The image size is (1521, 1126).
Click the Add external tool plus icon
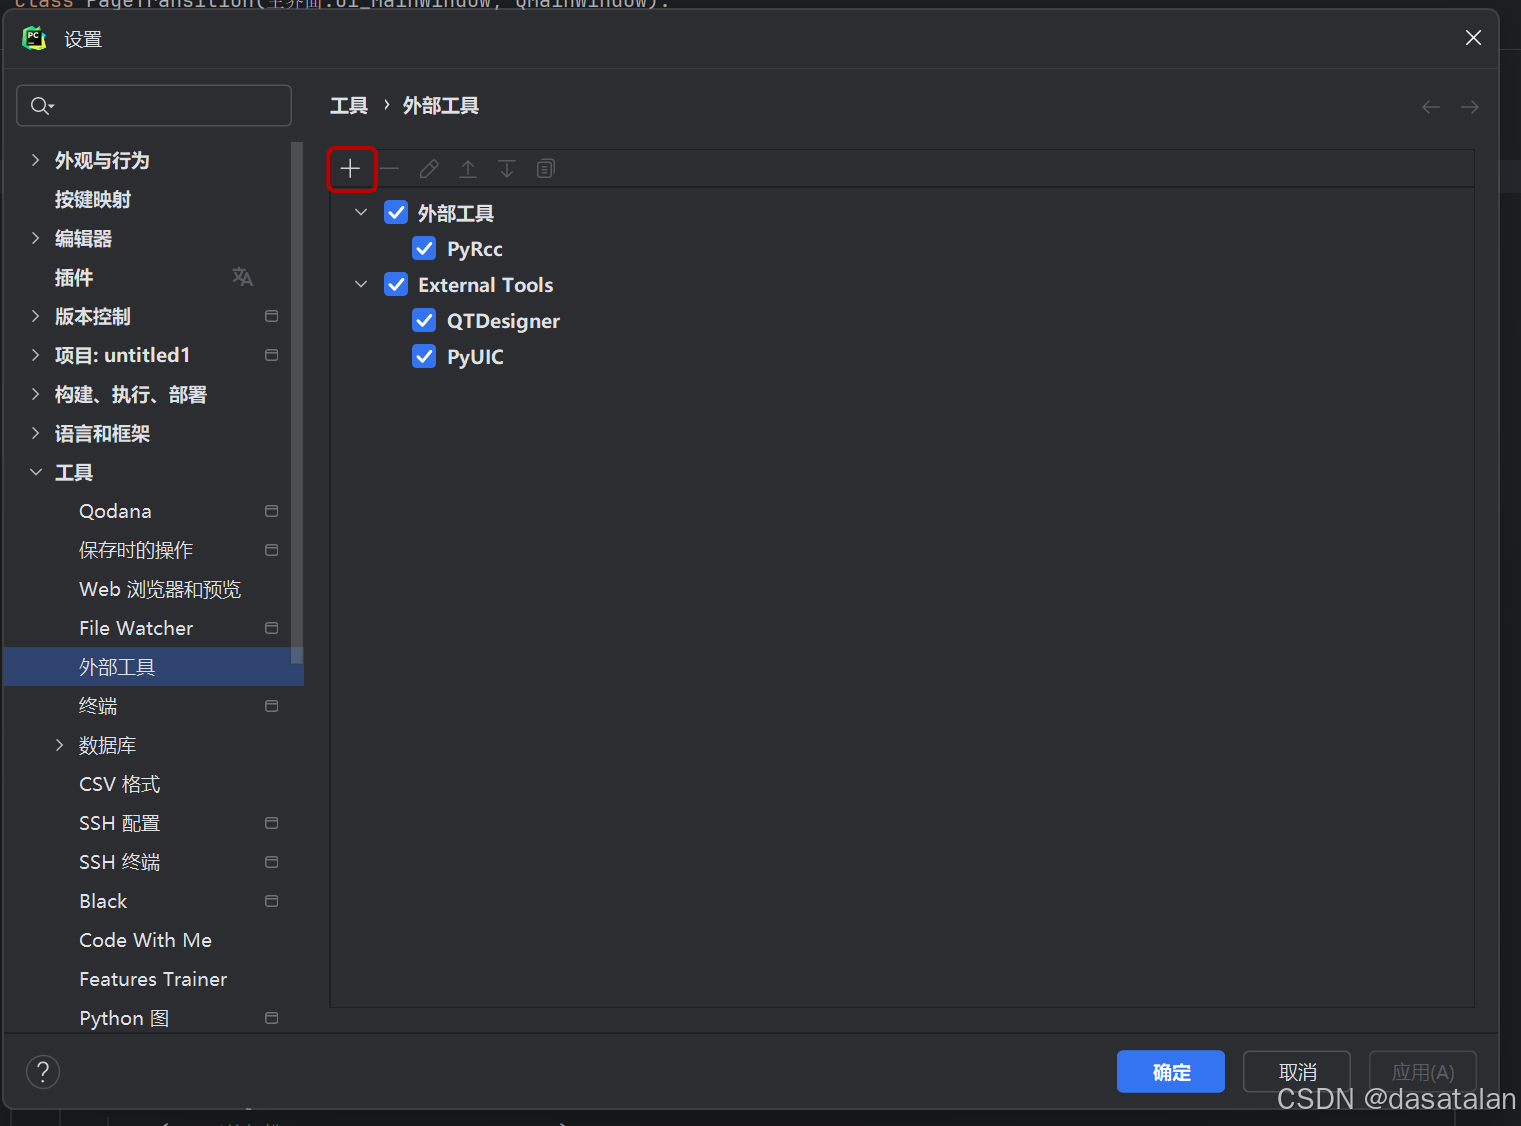pos(351,168)
